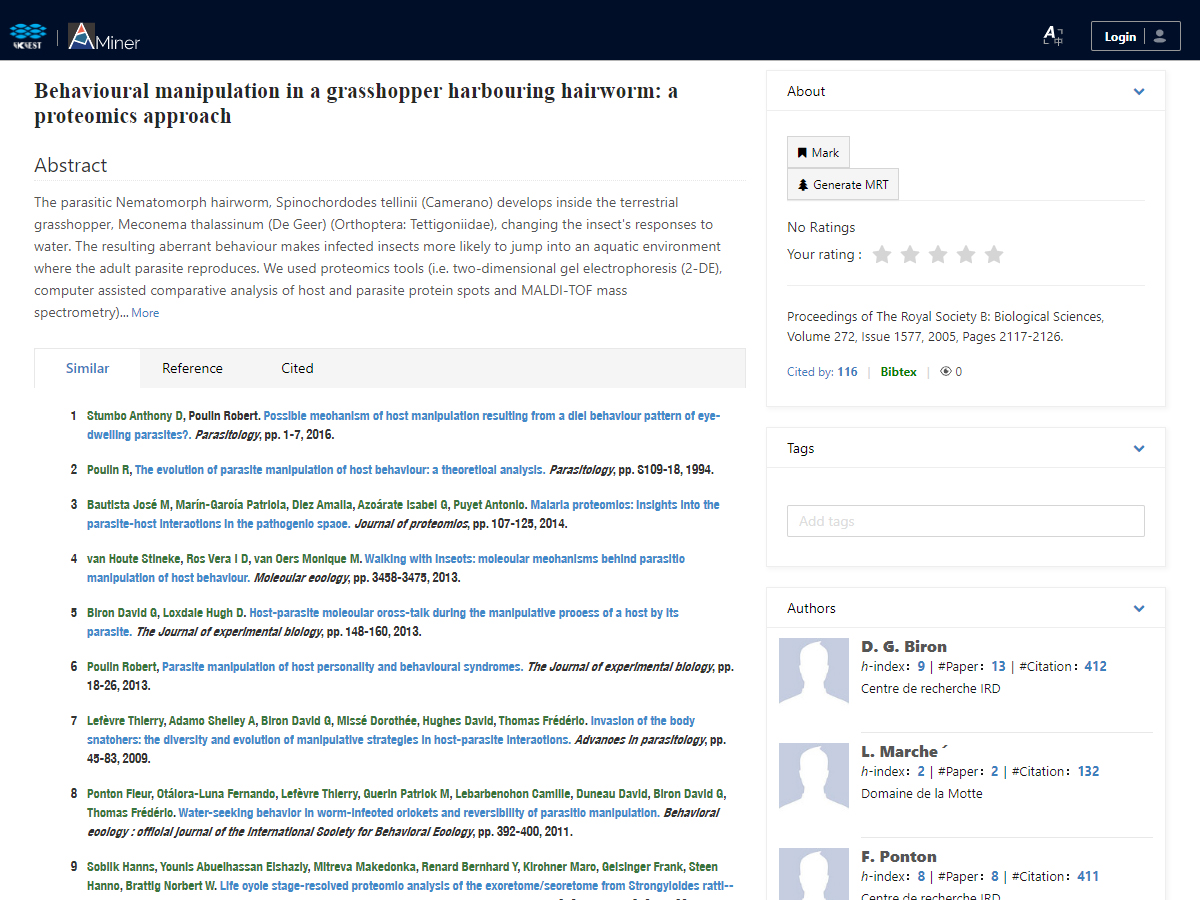Viewport: 1200px width, 900px height.
Task: Open D. G. Biron's author avatar
Action: click(x=813, y=671)
